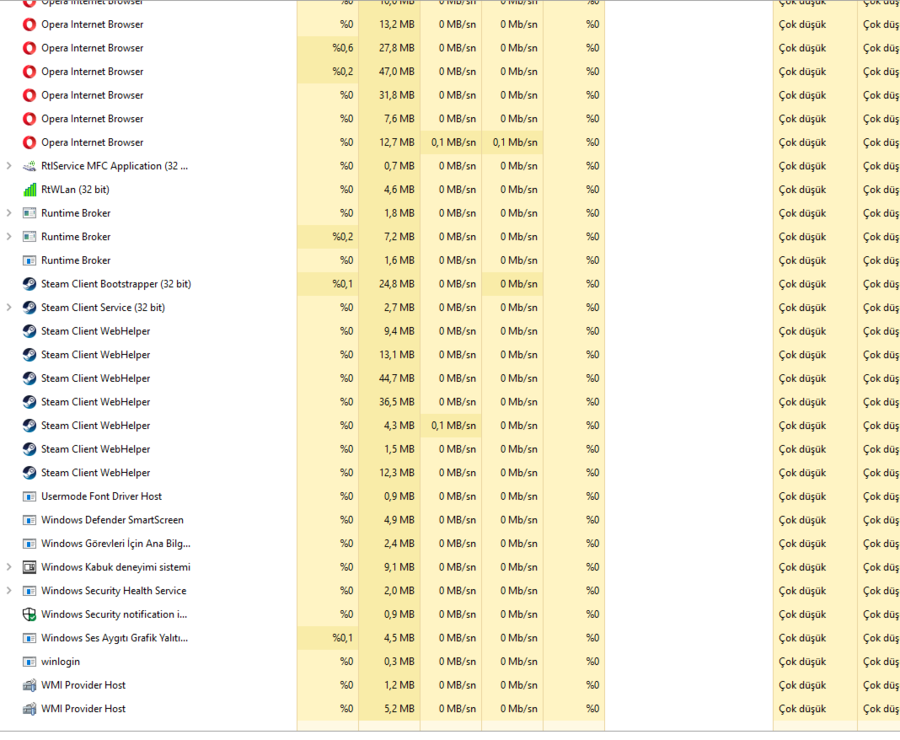Click the Windows Security Health Service icon
This screenshot has height=740, width=900.
click(29, 591)
